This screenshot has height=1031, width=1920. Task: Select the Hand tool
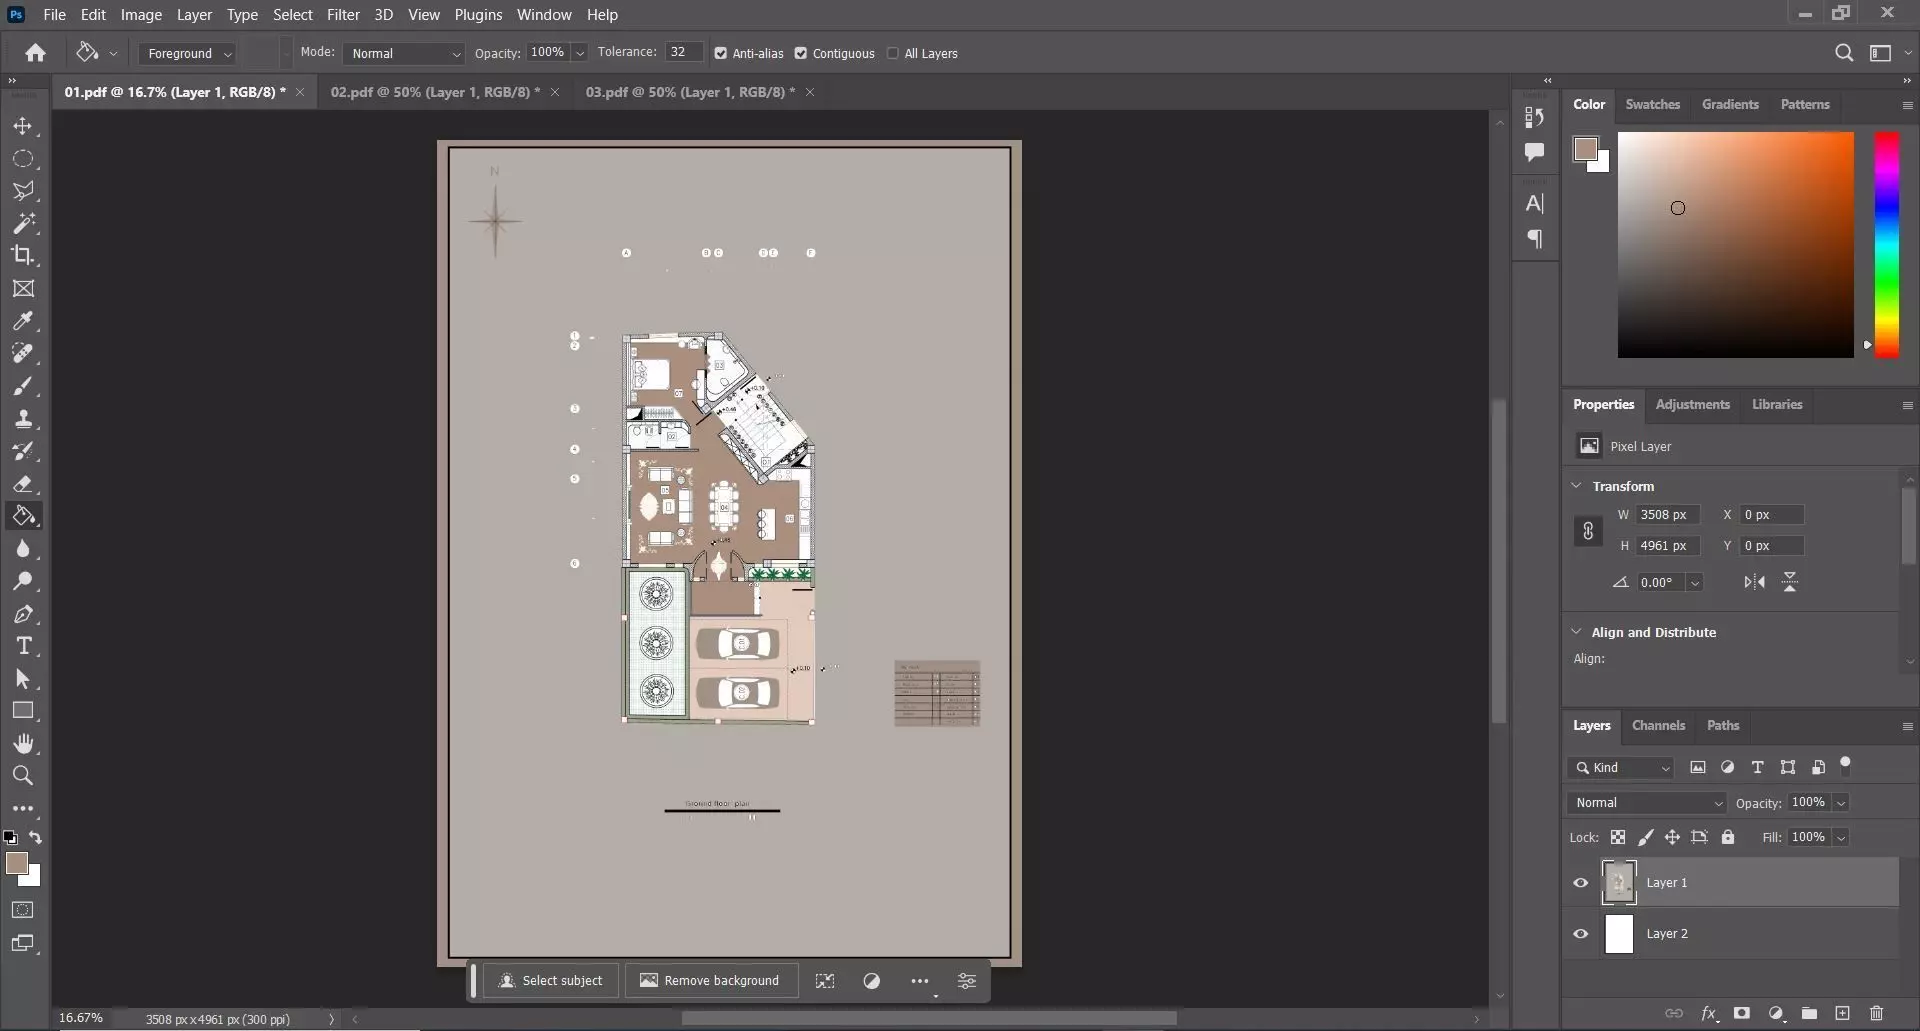point(23,743)
